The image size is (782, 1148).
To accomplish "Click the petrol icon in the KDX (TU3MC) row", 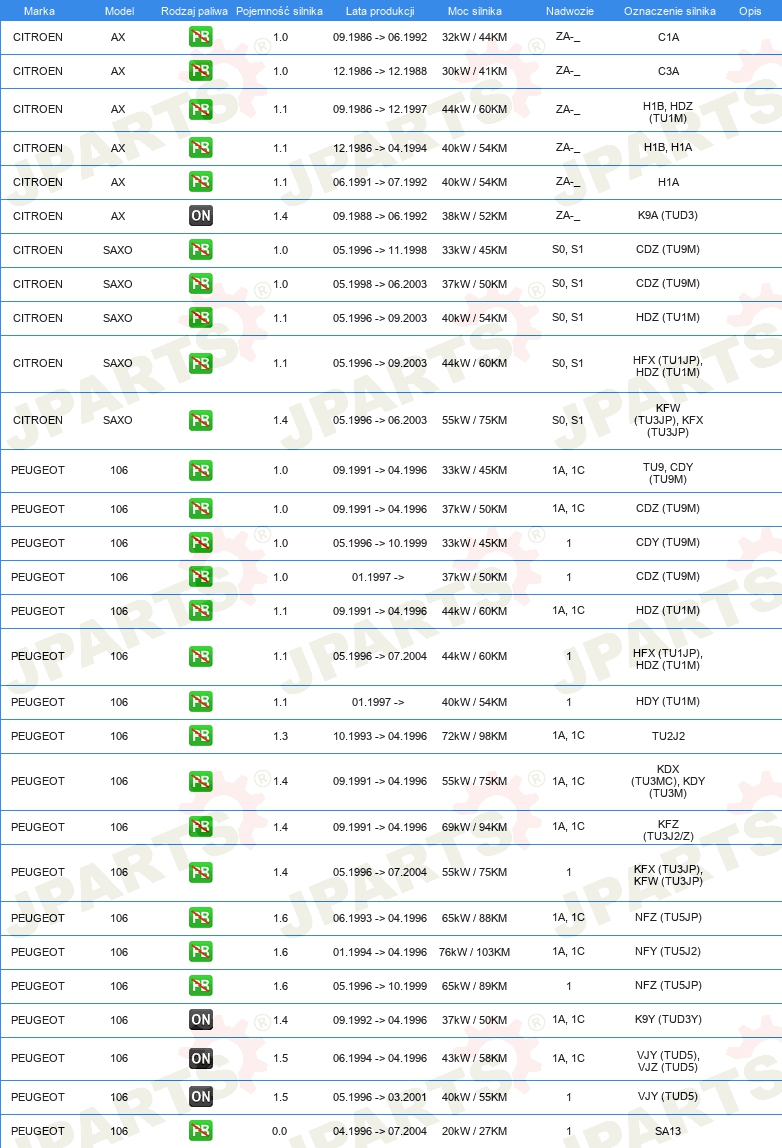I will [x=201, y=781].
